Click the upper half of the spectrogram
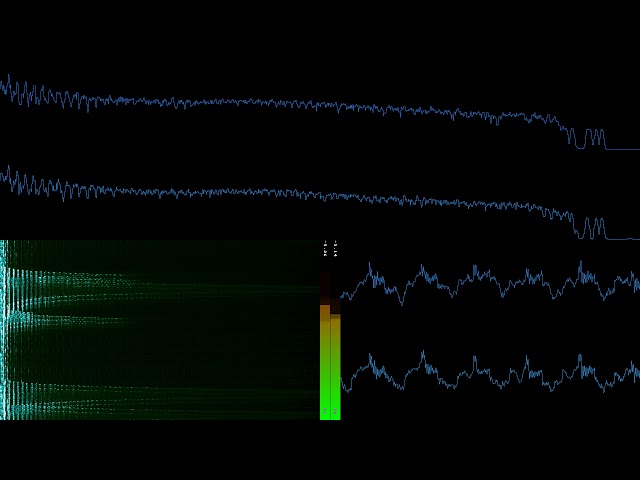Viewport: 640px width, 480px height. [x=160, y=285]
